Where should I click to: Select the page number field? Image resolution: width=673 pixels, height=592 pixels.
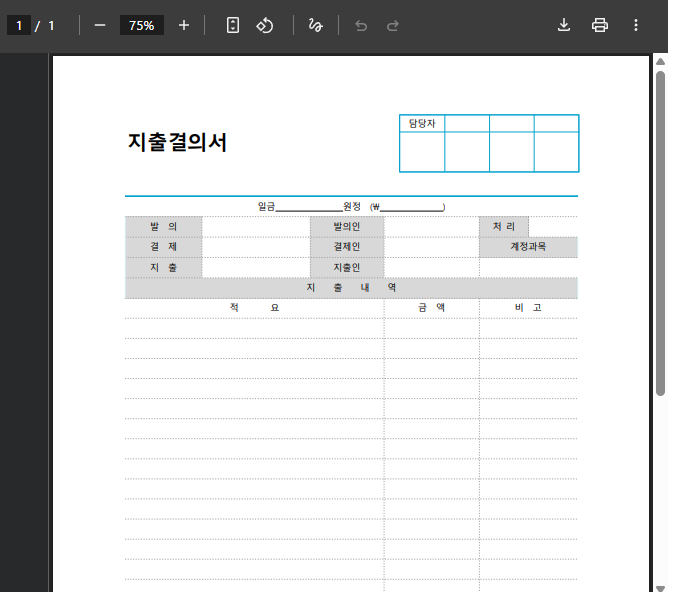pyautogui.click(x=19, y=25)
